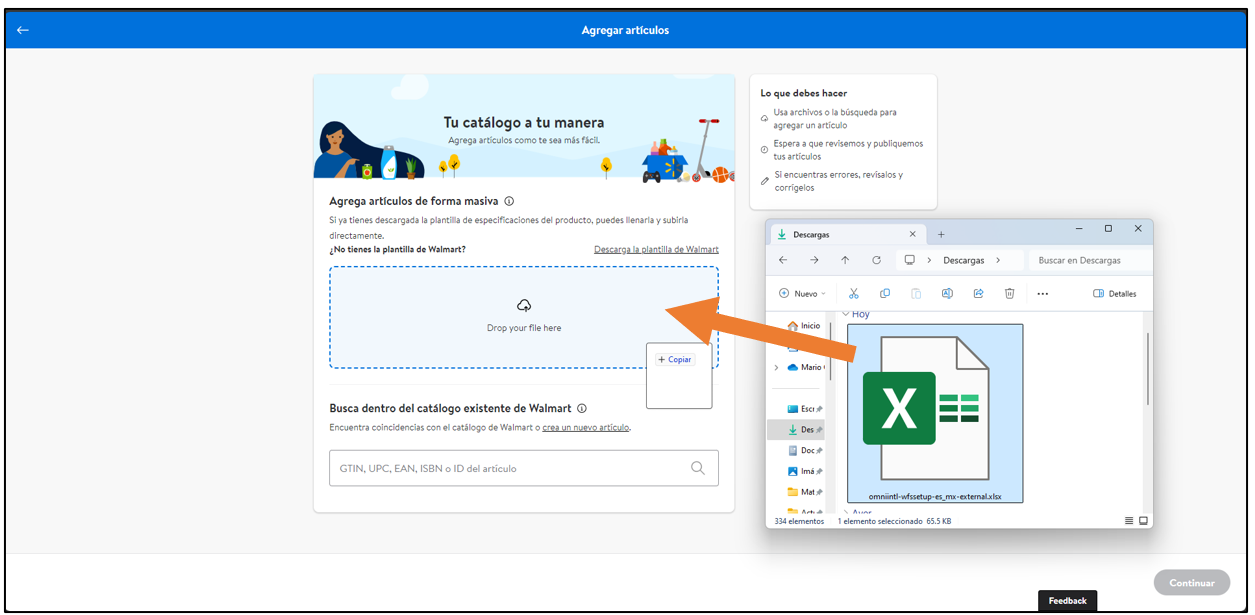1255x615 pixels.
Task: Select the Descargas tab
Action: [847, 234]
